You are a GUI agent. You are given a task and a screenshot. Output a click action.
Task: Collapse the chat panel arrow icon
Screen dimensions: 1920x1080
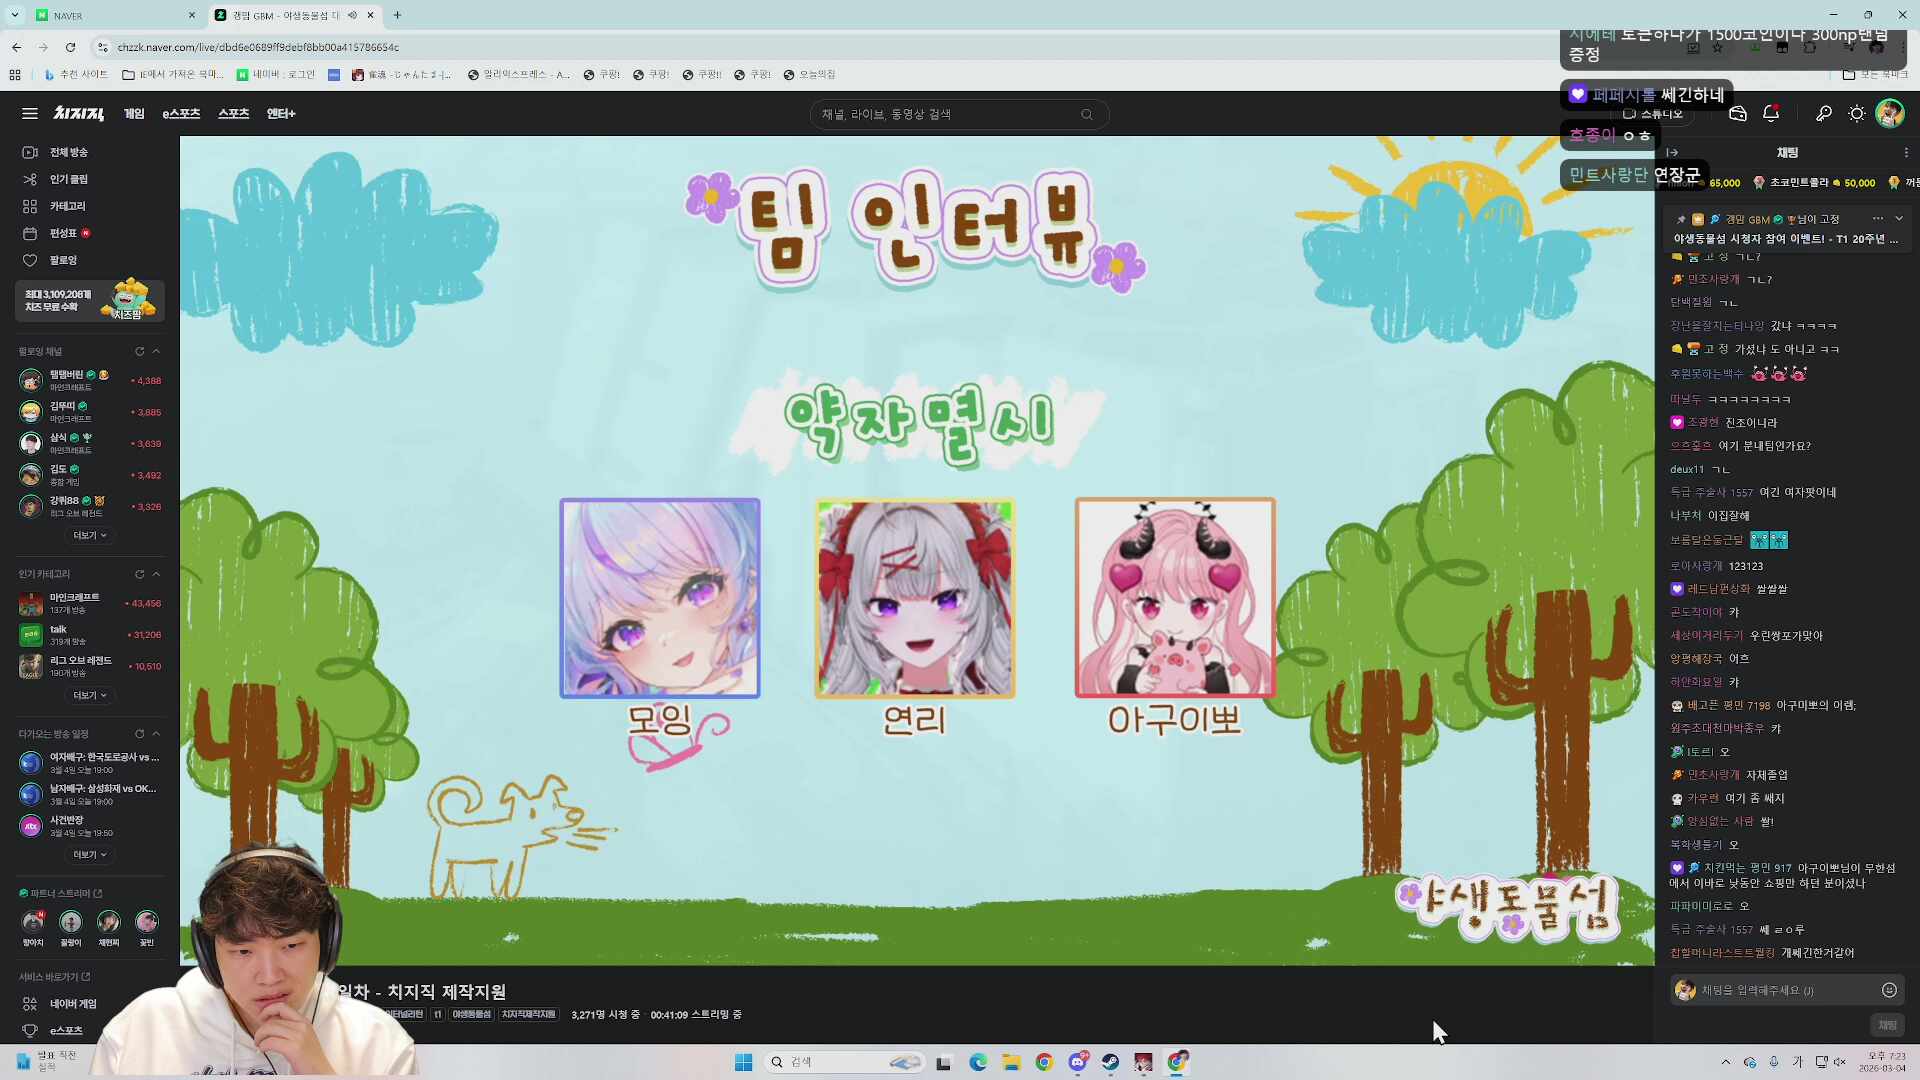pyautogui.click(x=1672, y=153)
